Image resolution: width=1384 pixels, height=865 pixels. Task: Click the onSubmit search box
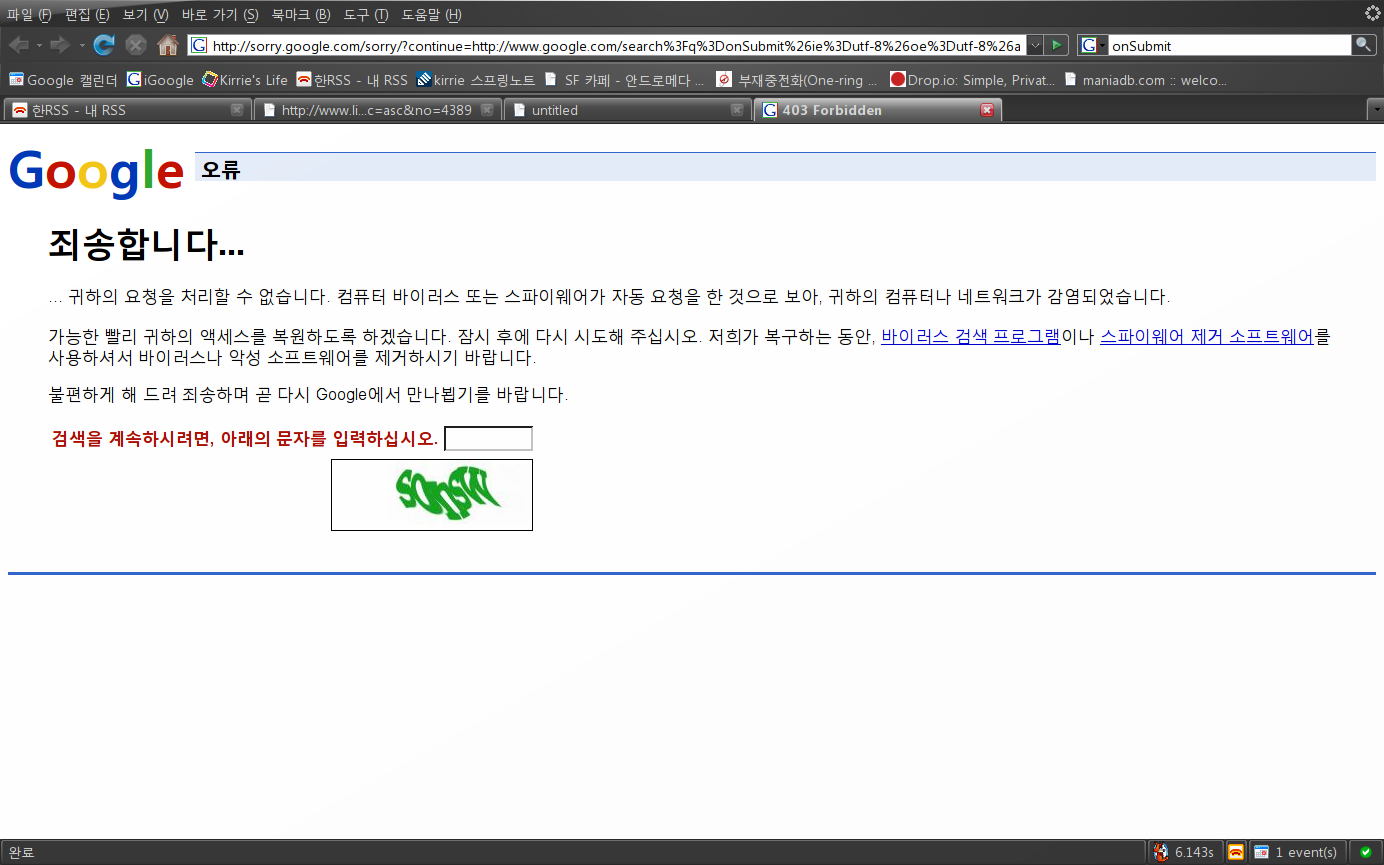(x=1230, y=45)
